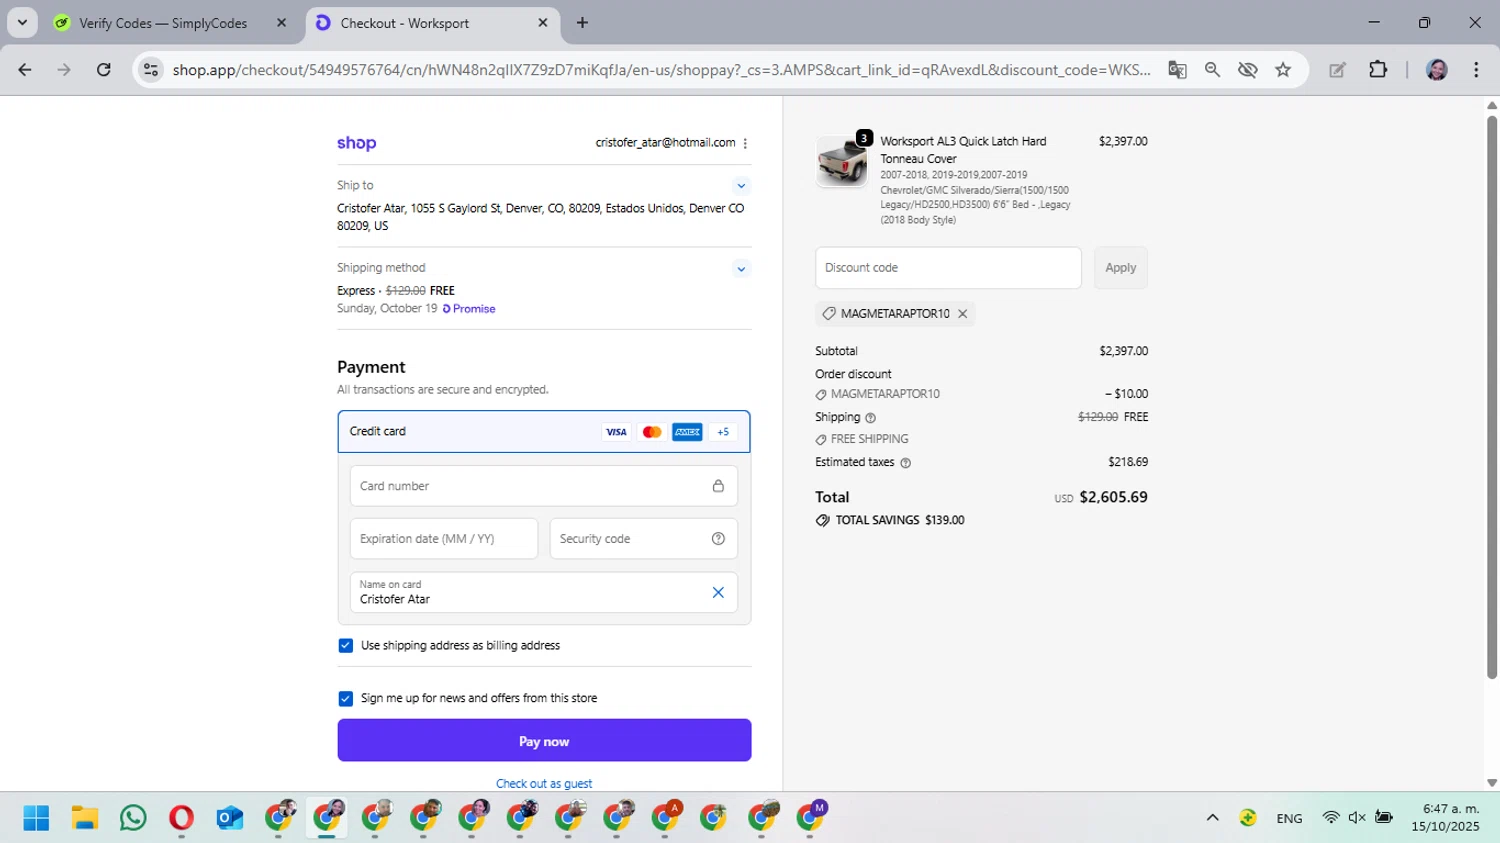Show security code help tooltip

(x=718, y=539)
